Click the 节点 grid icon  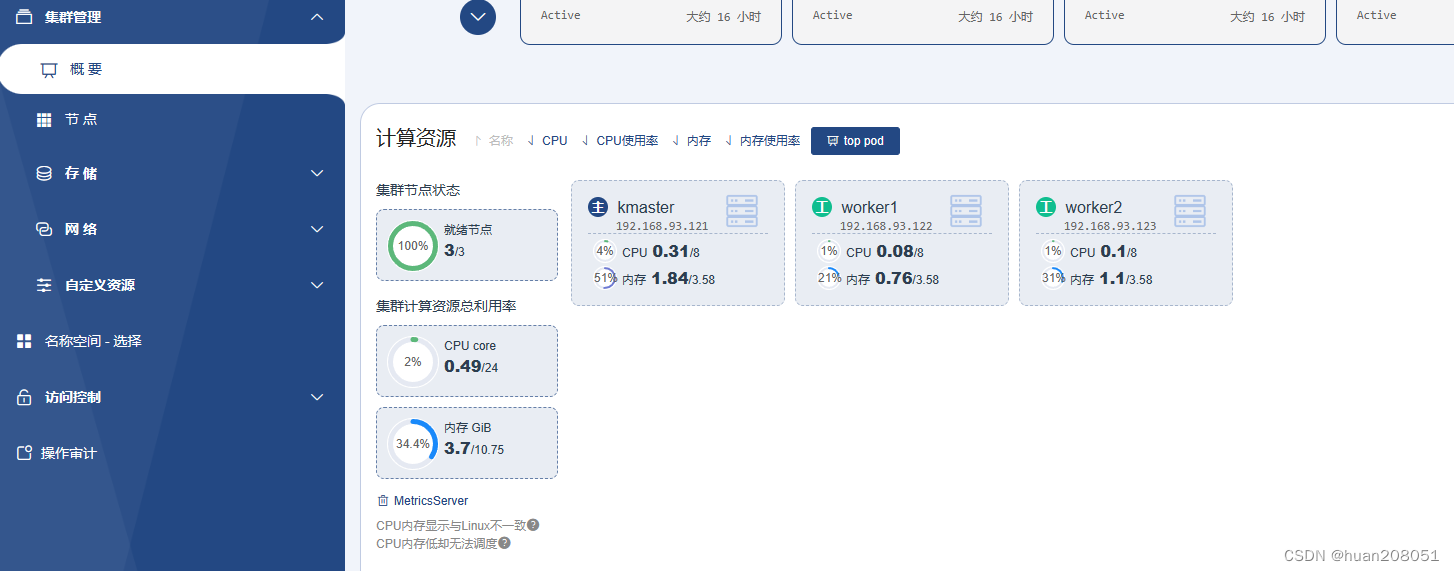click(44, 120)
